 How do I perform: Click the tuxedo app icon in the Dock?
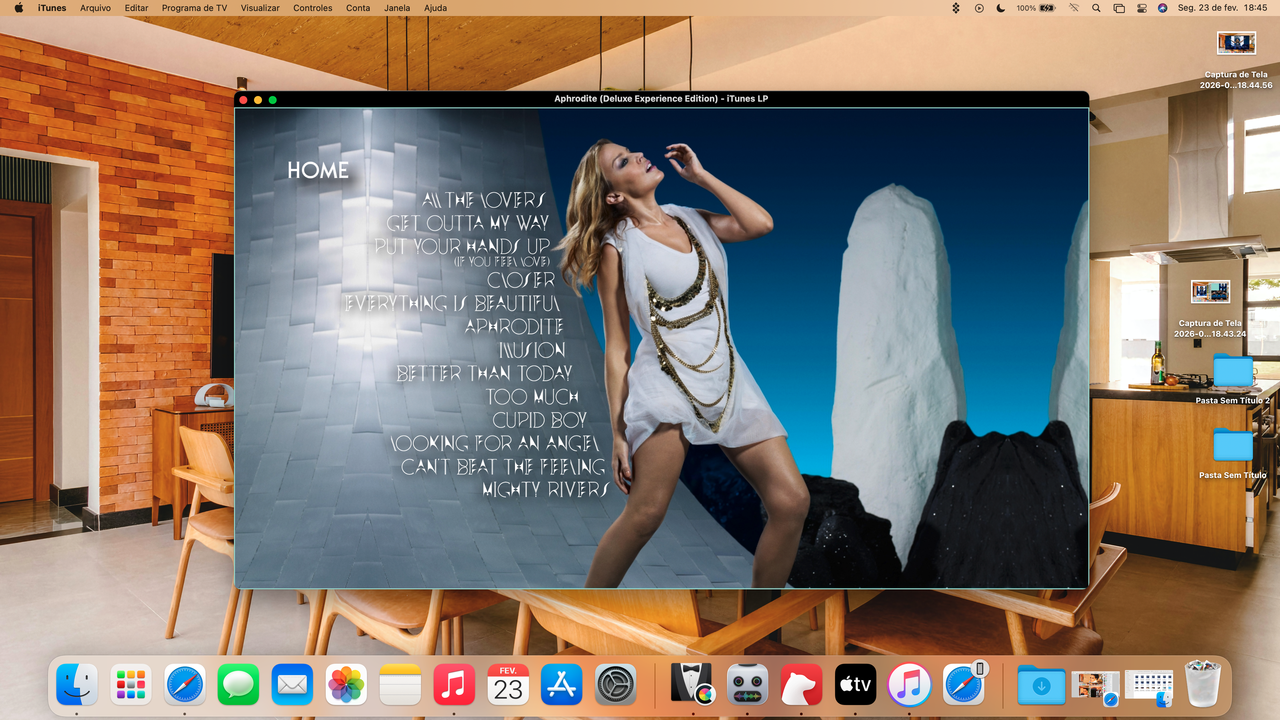coord(692,685)
